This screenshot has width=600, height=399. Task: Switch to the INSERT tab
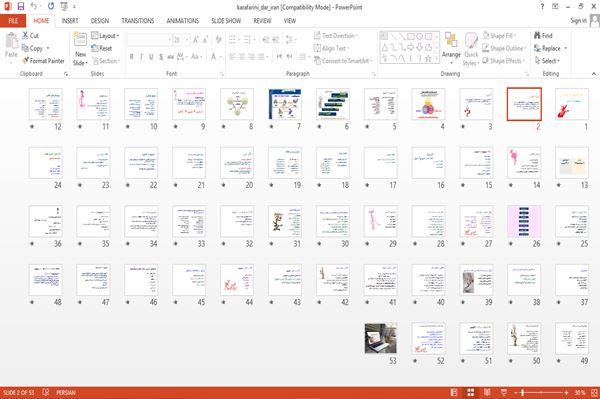70,21
